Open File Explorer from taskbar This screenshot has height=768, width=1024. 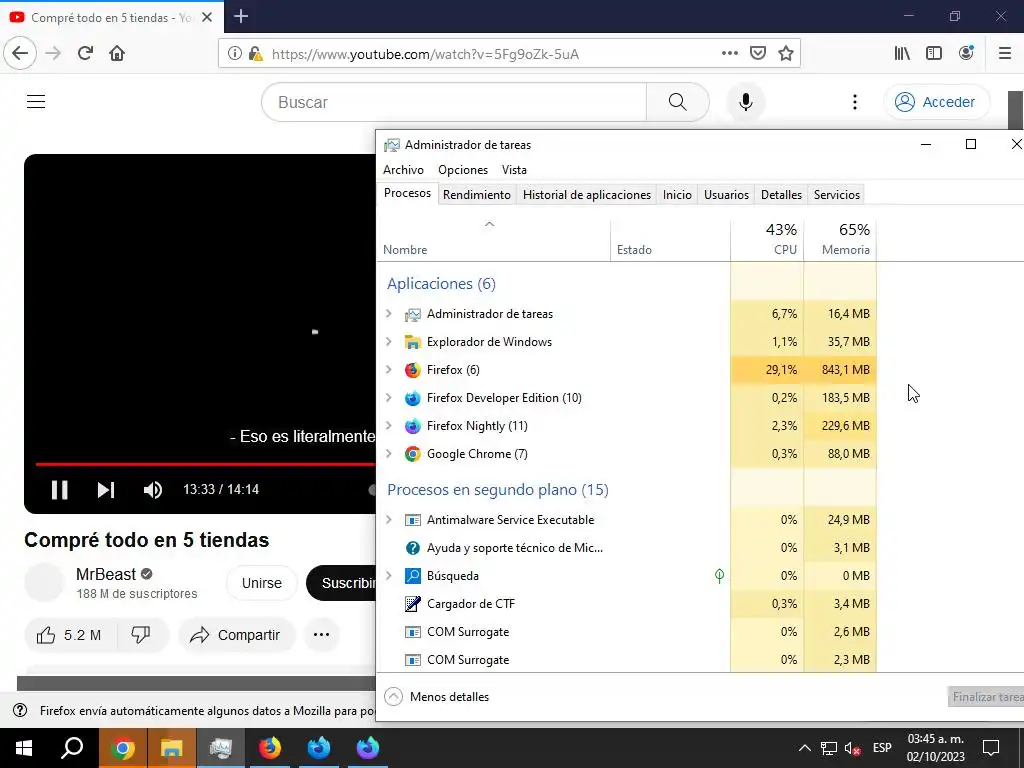click(x=171, y=748)
